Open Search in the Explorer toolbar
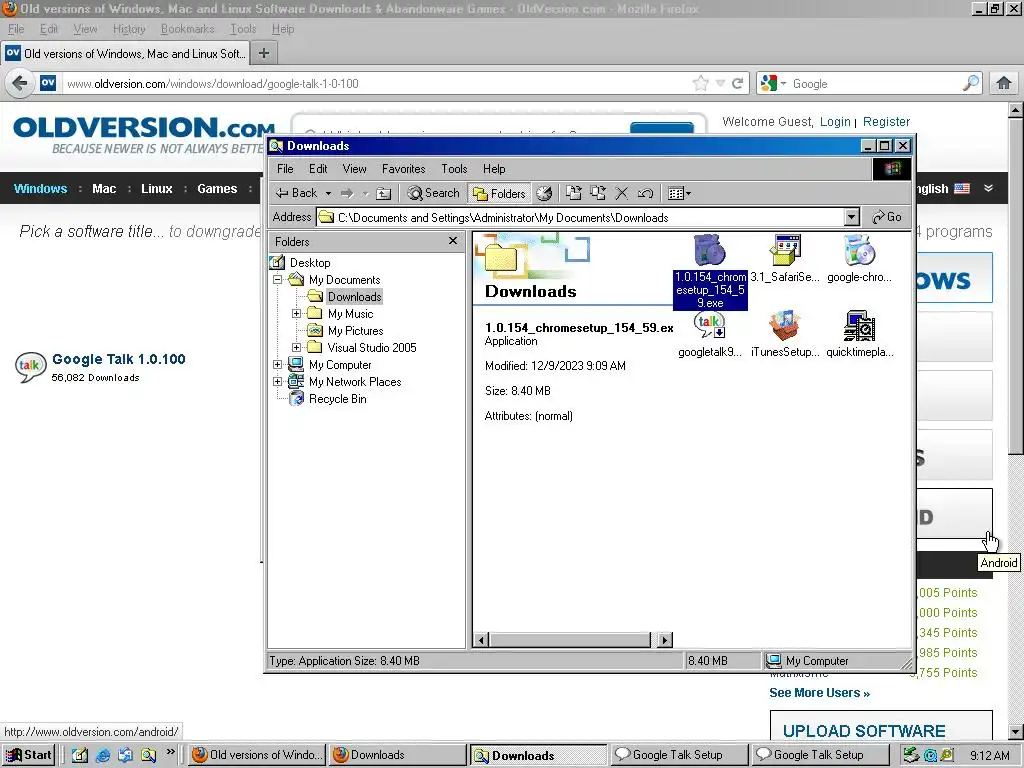This screenshot has width=1024, height=768. coord(434,193)
